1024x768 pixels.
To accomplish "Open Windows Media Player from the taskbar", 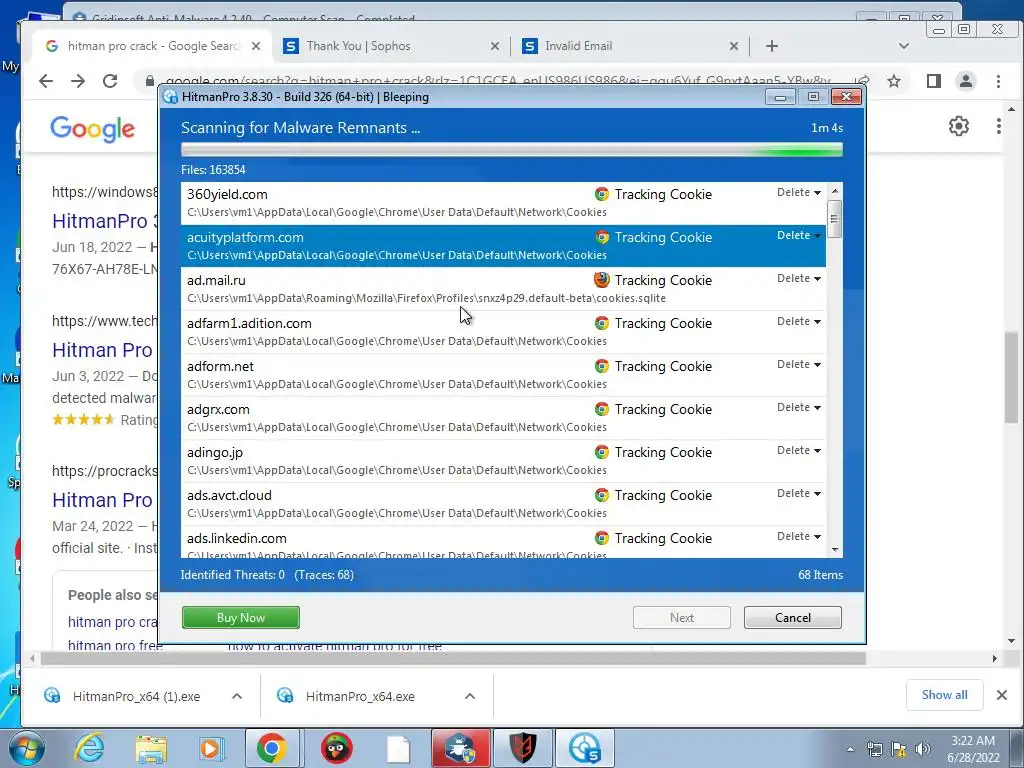I will (212, 748).
